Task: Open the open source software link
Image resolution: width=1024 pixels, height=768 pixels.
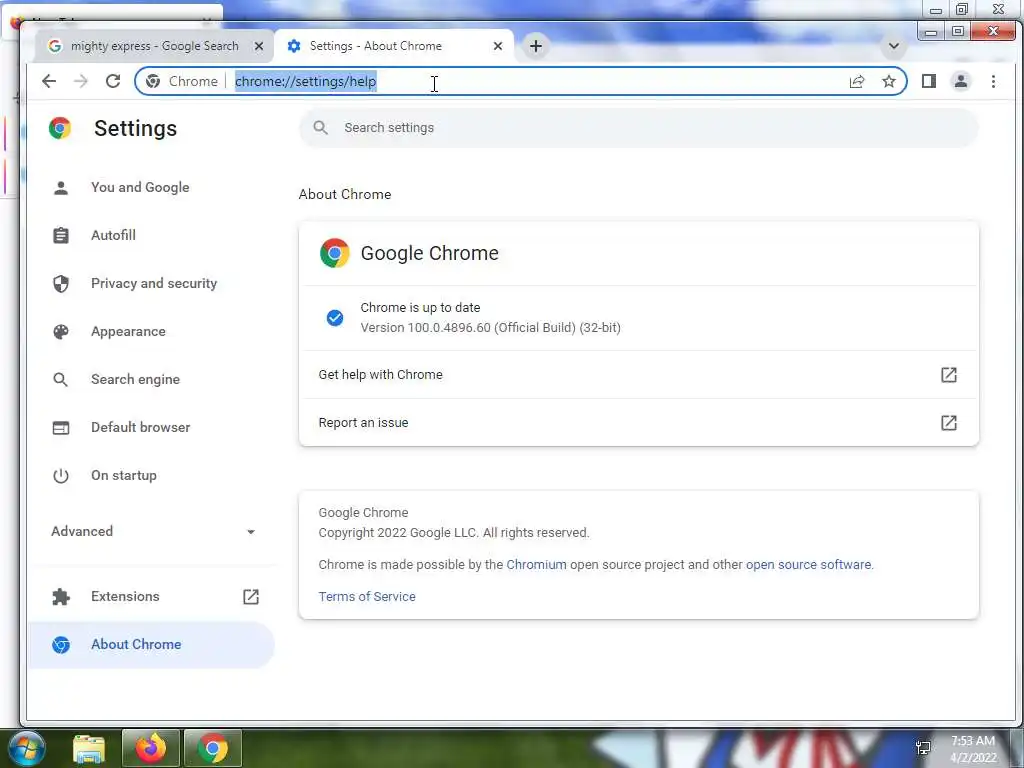Action: pyautogui.click(x=808, y=565)
